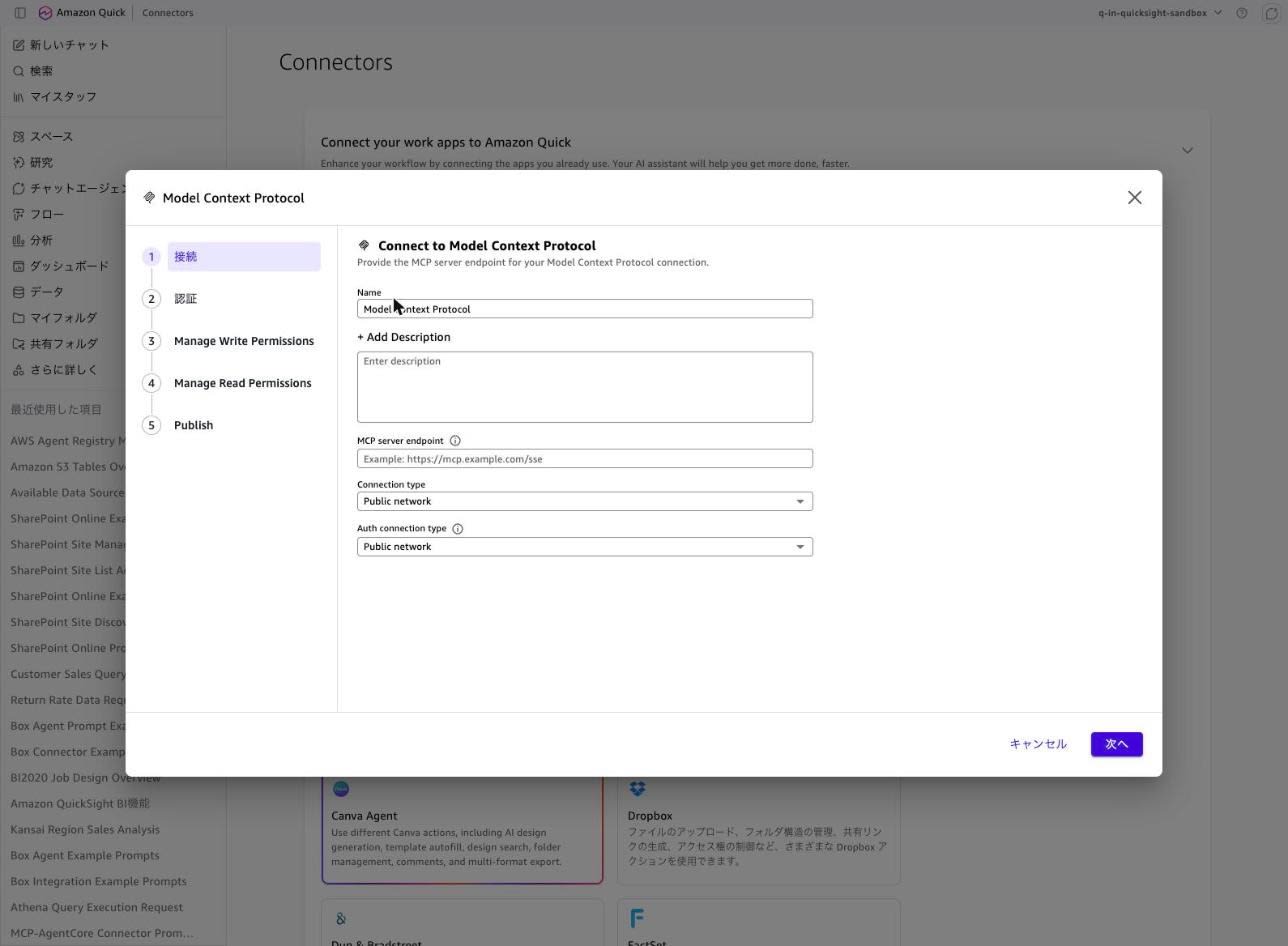Screen dimensions: 1288x946
Task: Open the q-in-quicksight-sandbox account dropdown
Action: [1160, 13]
